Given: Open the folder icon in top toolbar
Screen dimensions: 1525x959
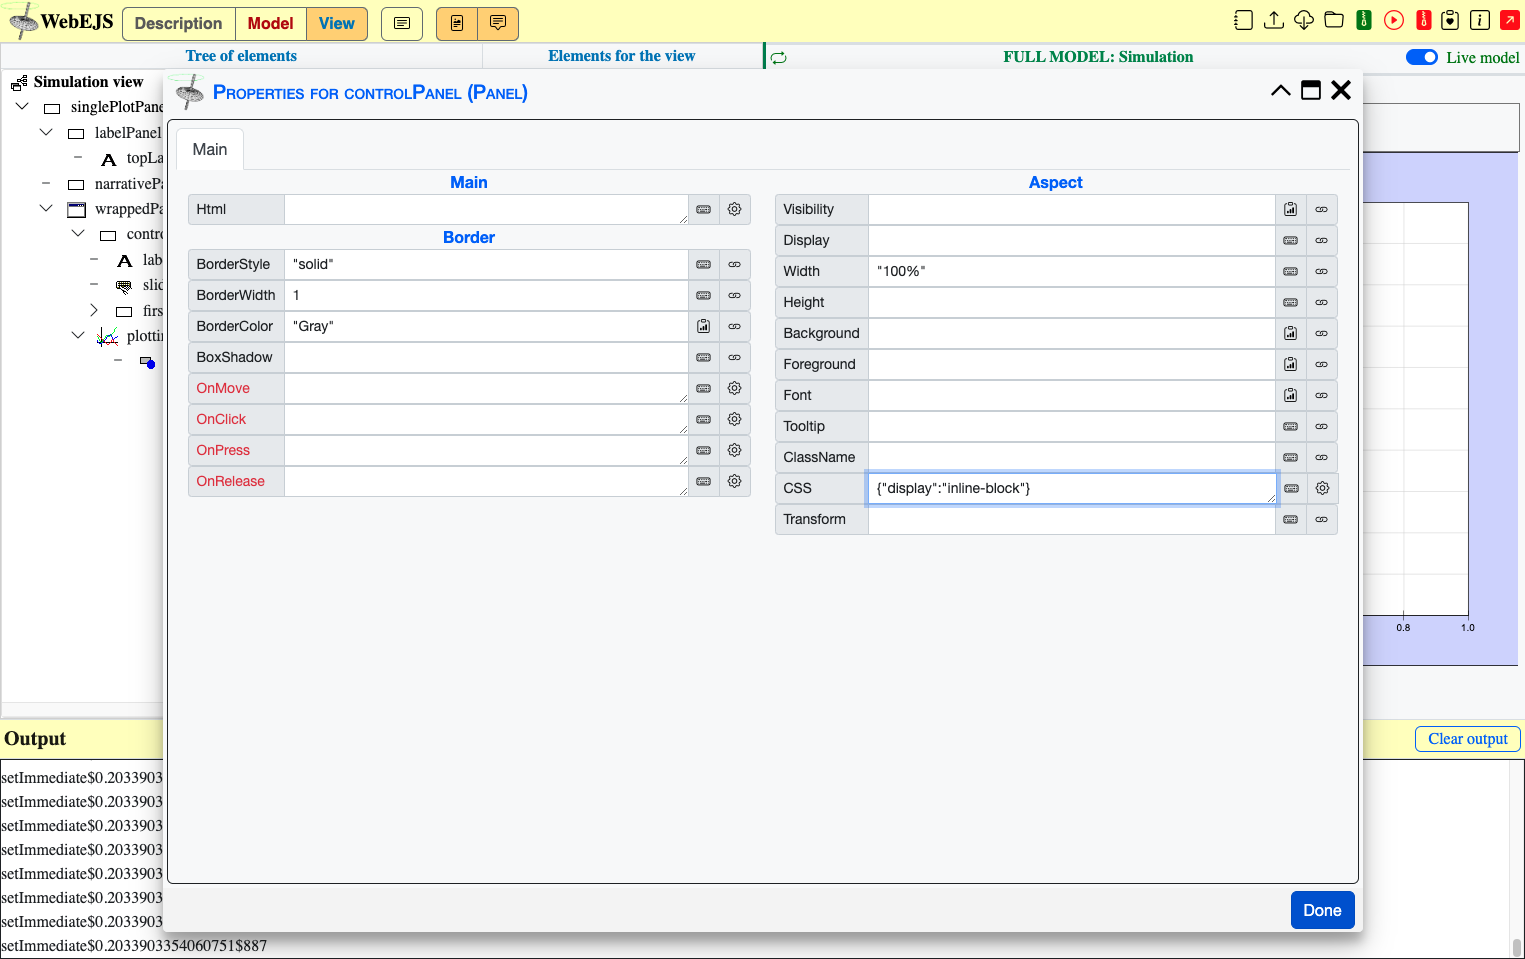Looking at the screenshot, I should (x=1334, y=20).
